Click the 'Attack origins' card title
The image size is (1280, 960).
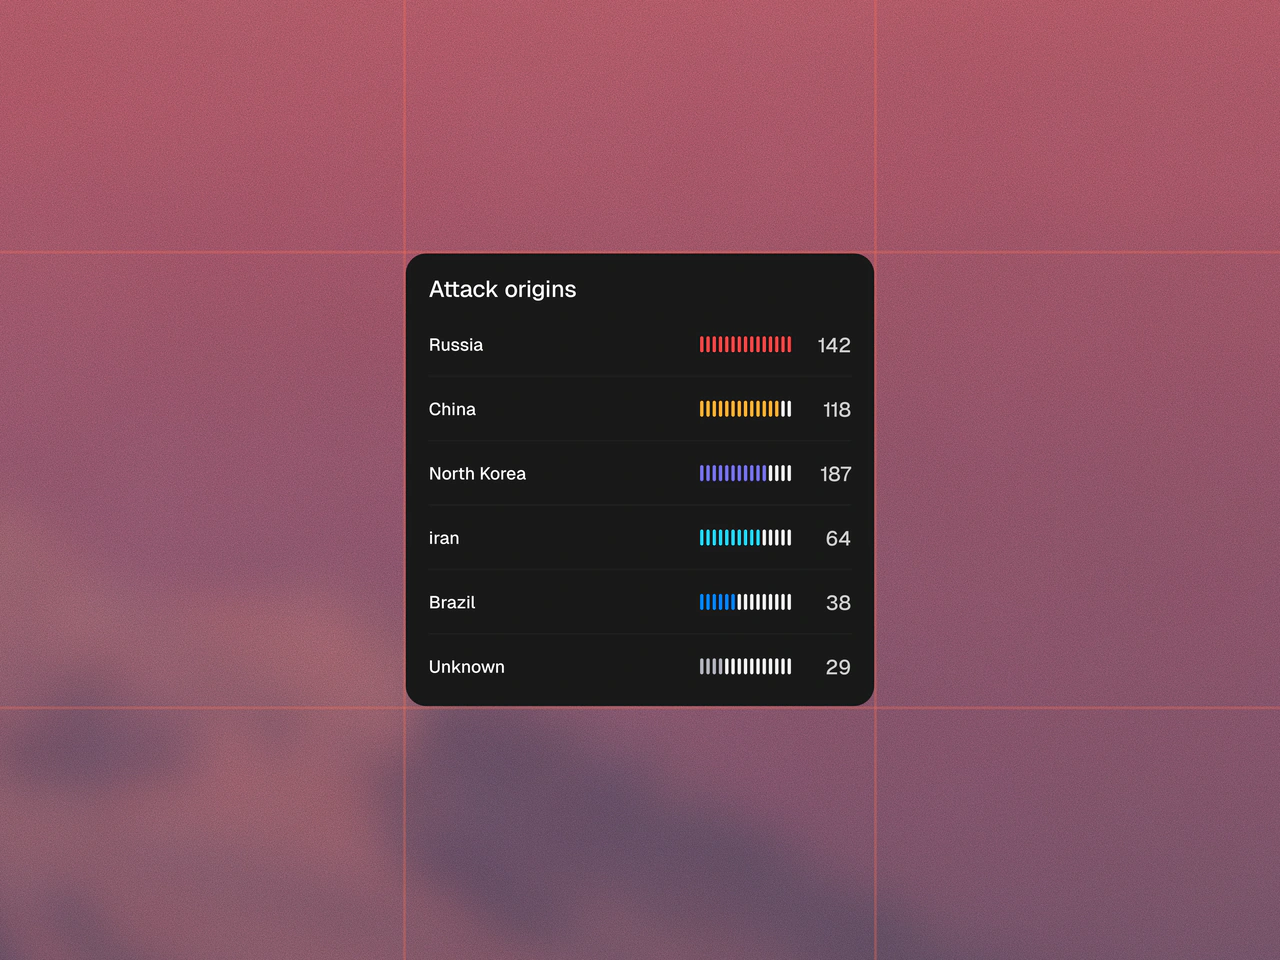tap(502, 289)
